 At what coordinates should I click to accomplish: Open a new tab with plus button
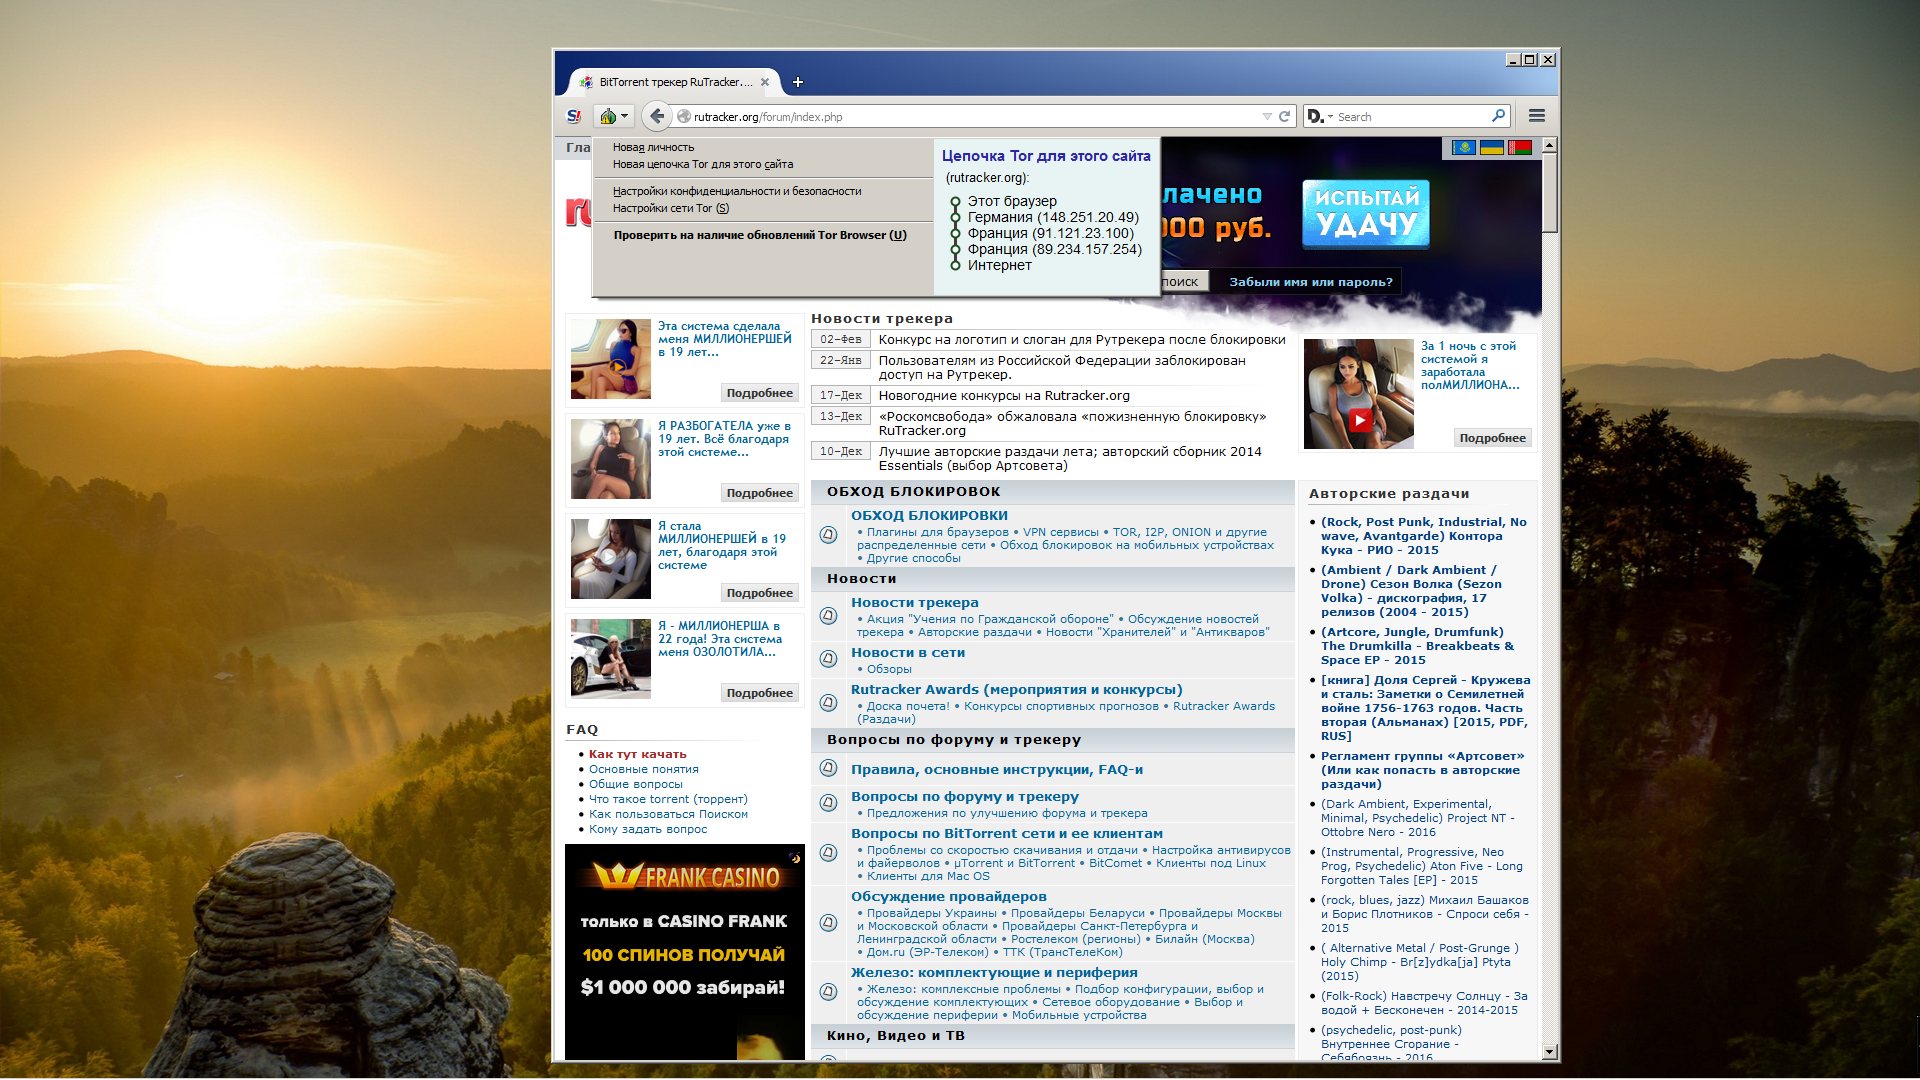pyautogui.click(x=797, y=82)
